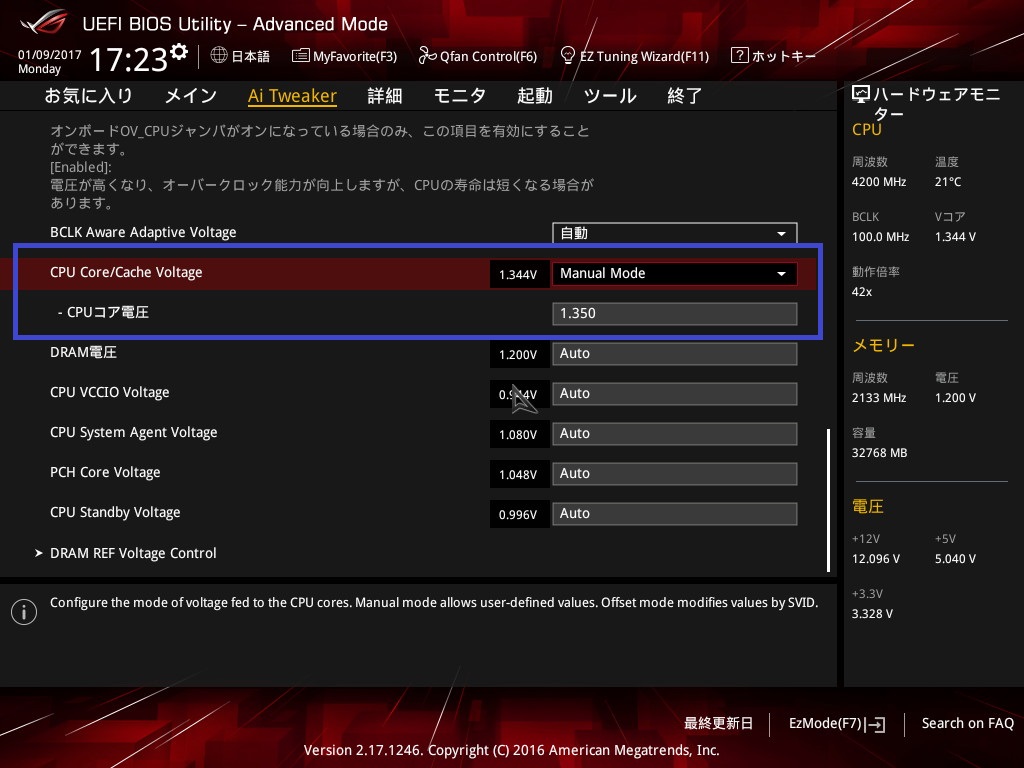This screenshot has height=768, width=1024.
Task: Click the 01/09/2017 date display
Action: pos(50,55)
